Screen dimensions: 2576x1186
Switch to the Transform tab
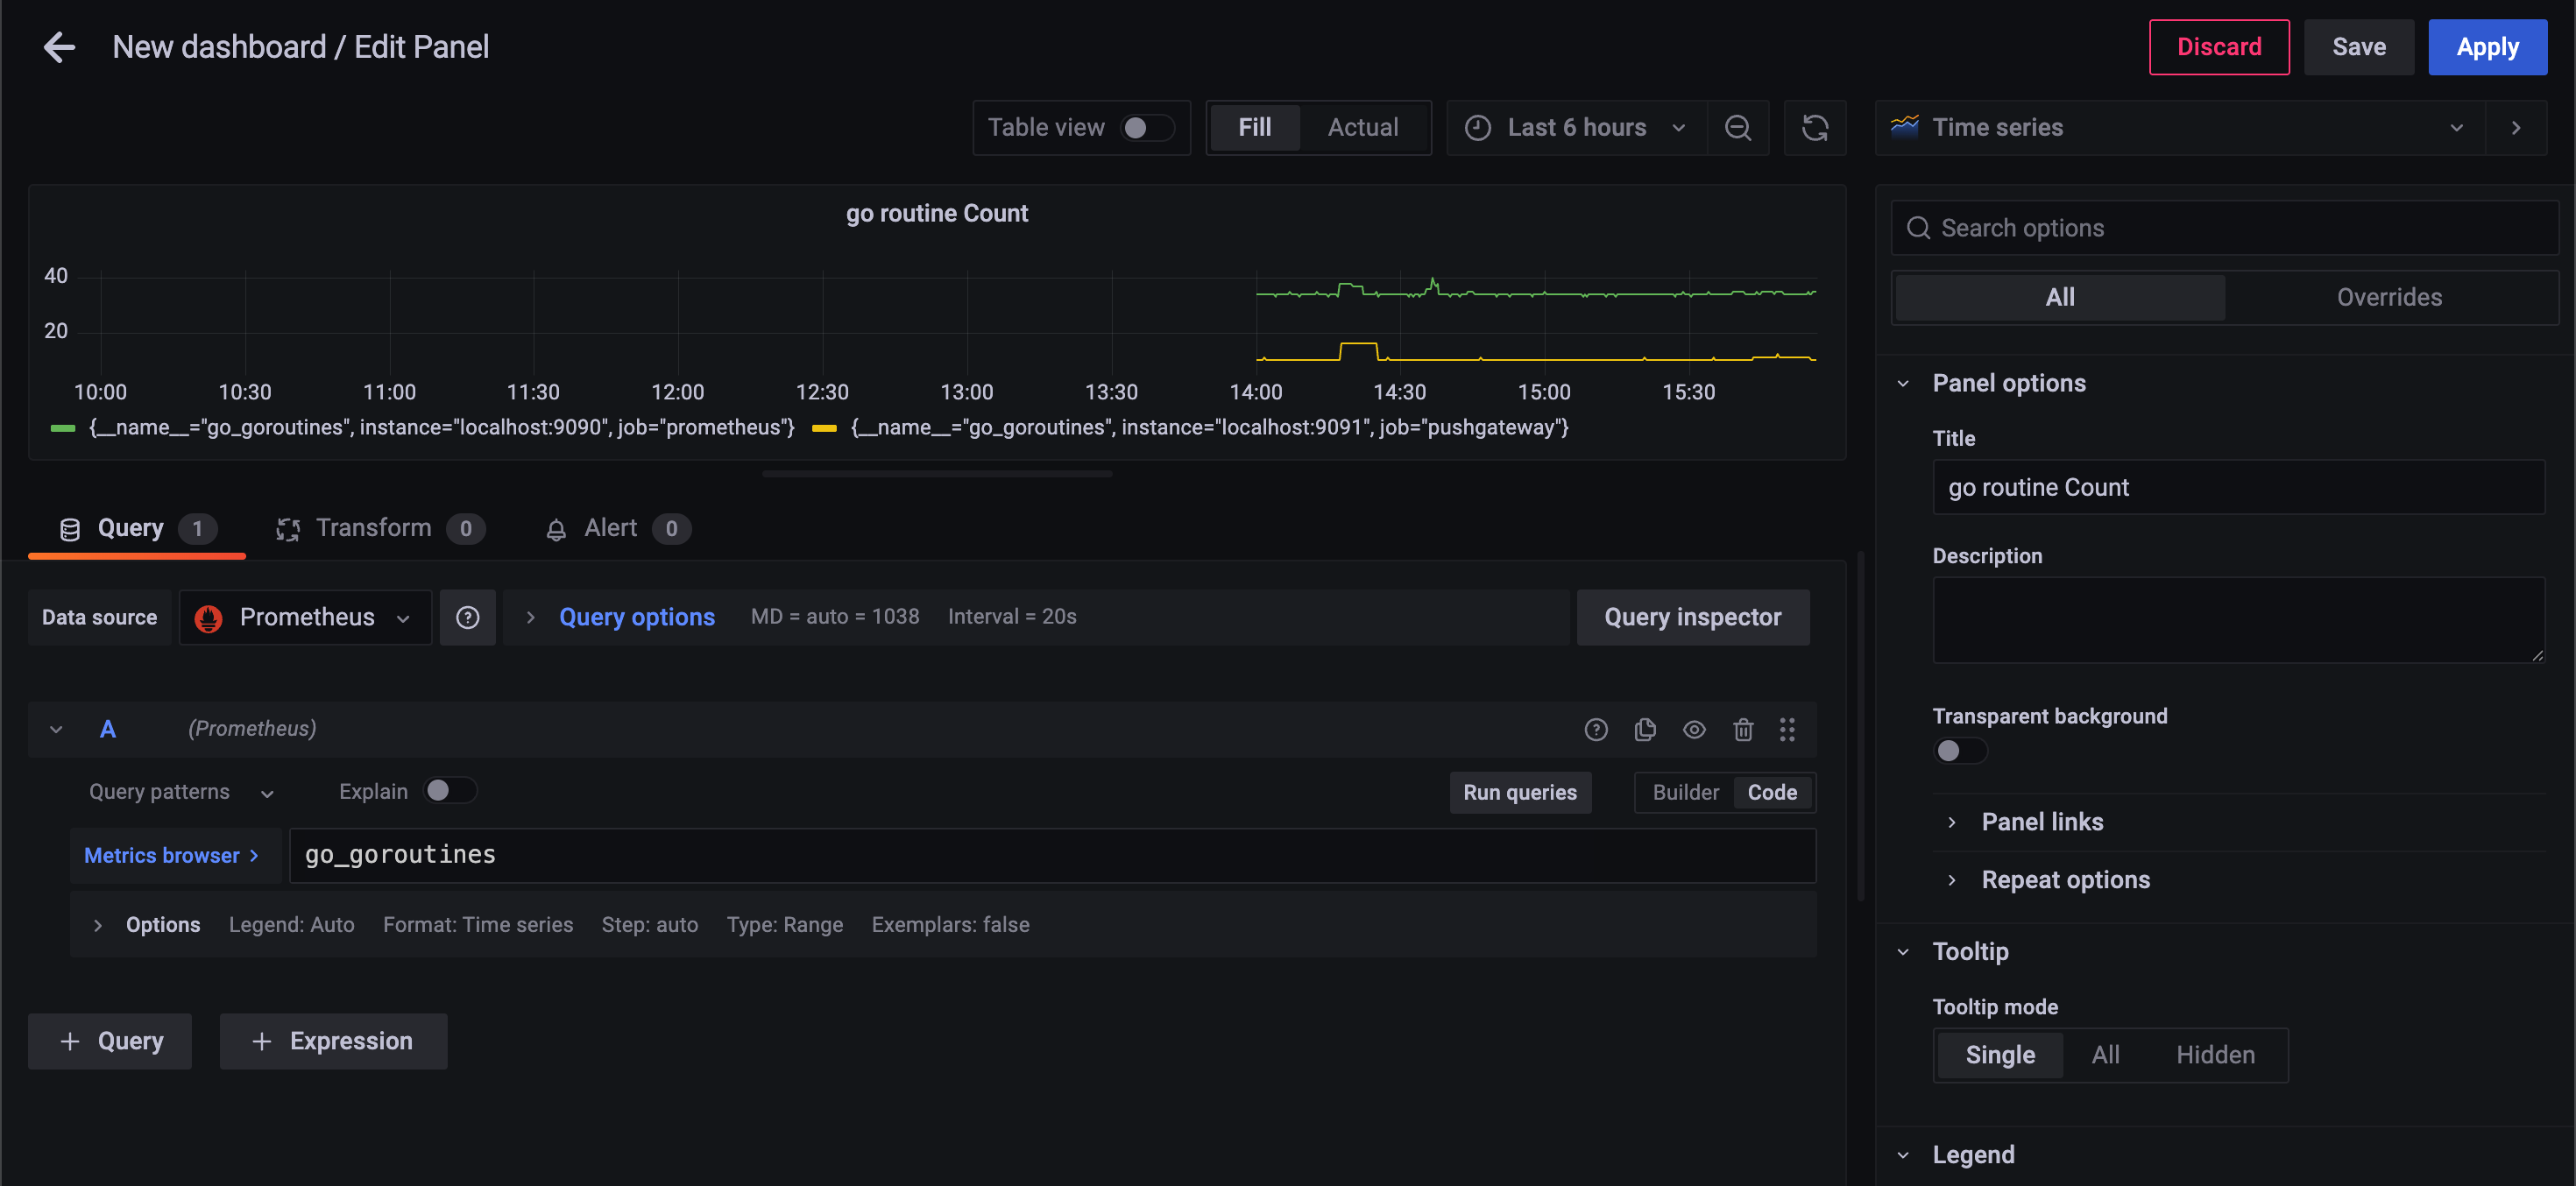tap(373, 528)
